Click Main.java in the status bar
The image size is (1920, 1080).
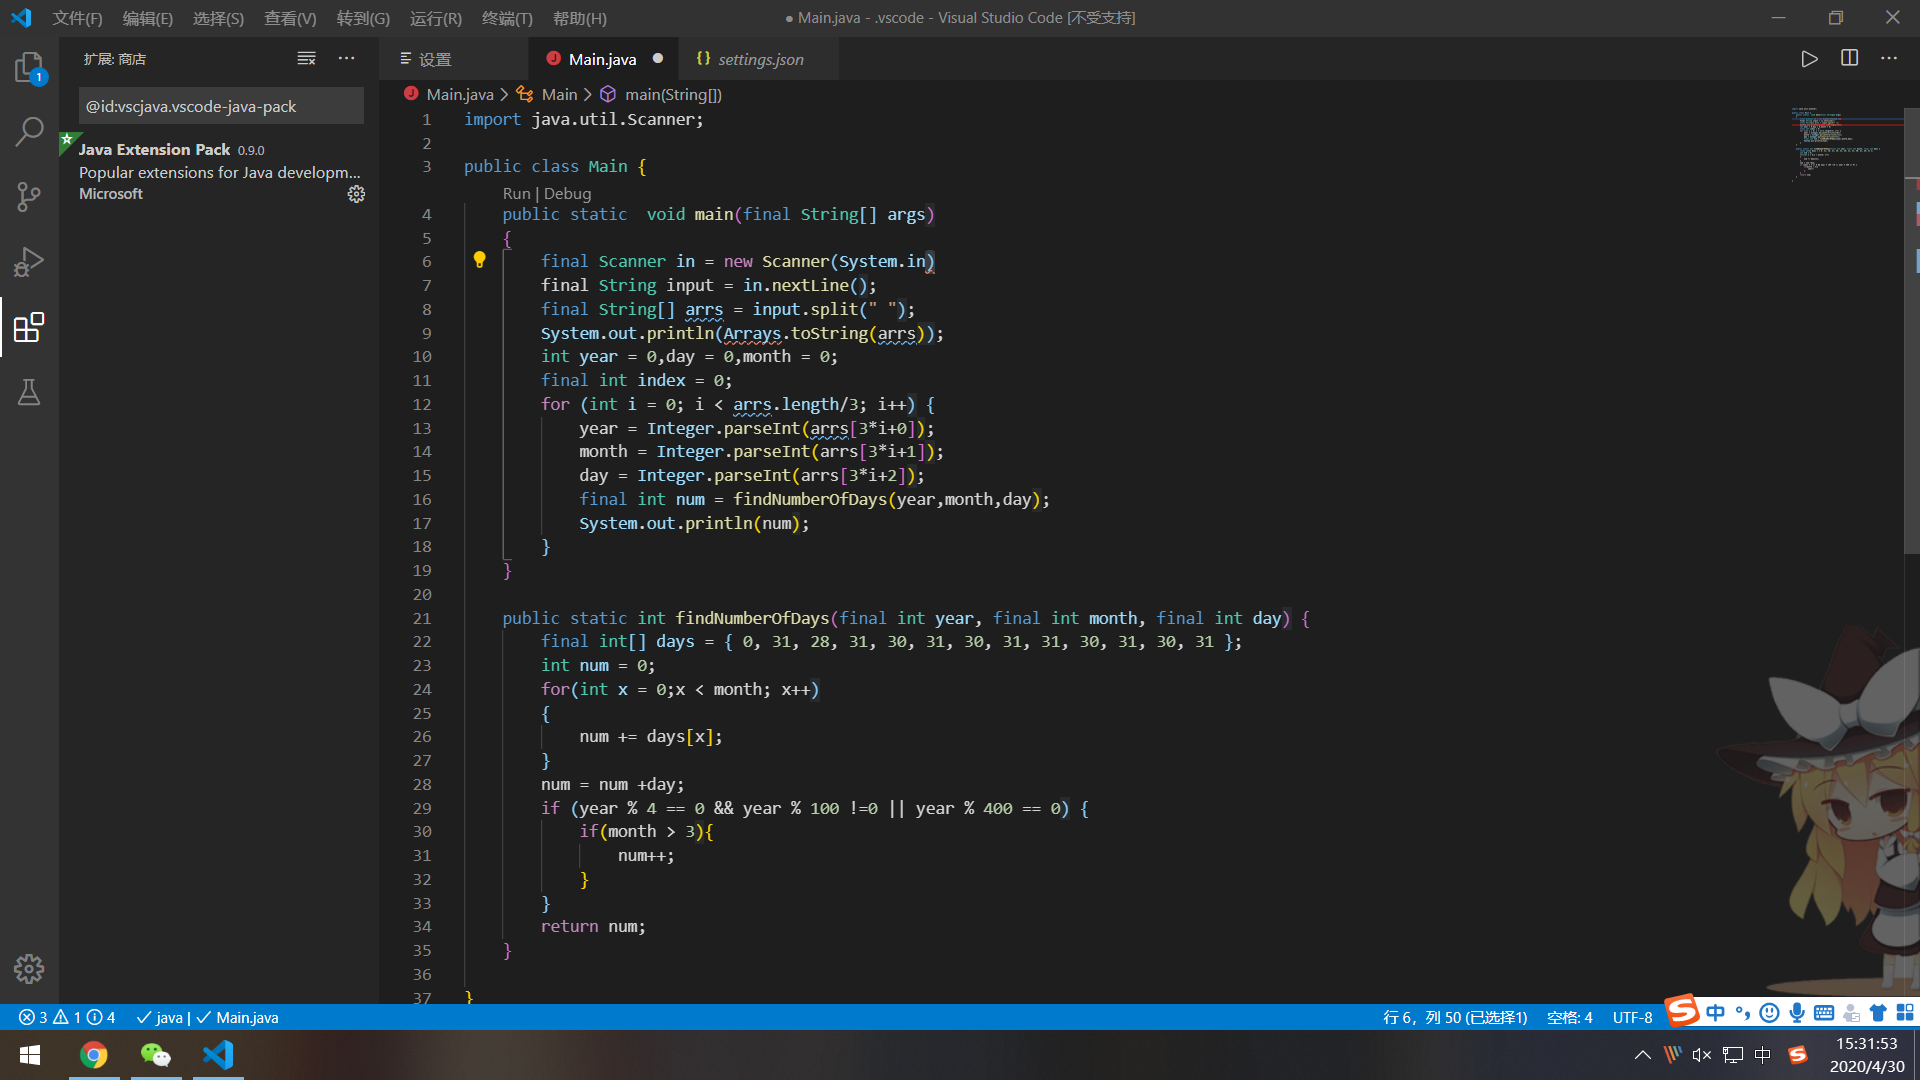[x=238, y=1017]
